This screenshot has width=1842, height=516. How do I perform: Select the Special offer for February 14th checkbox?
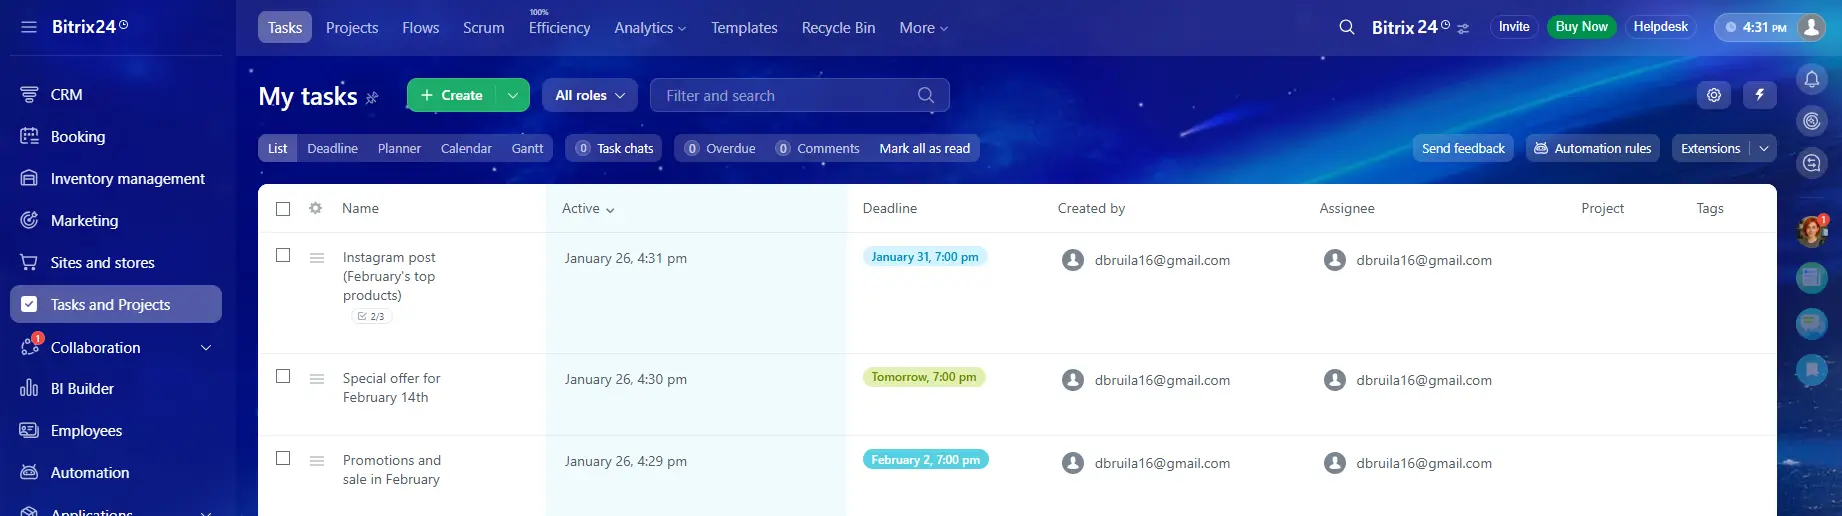[x=283, y=376]
